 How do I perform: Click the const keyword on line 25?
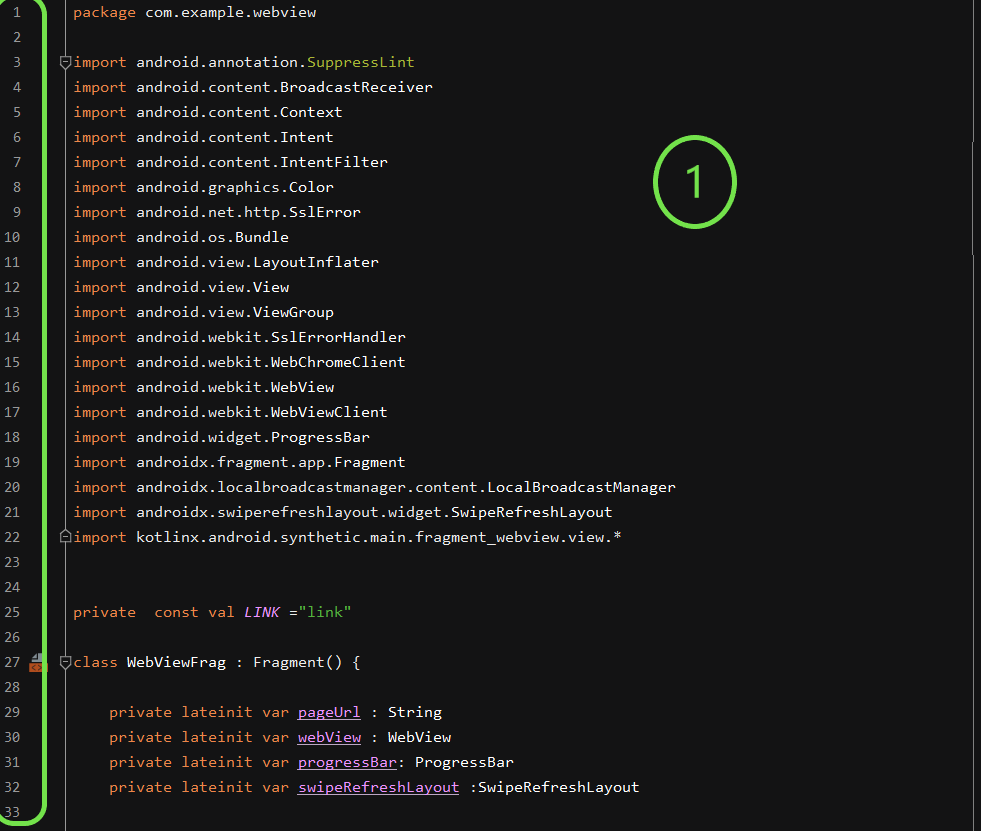pos(176,612)
